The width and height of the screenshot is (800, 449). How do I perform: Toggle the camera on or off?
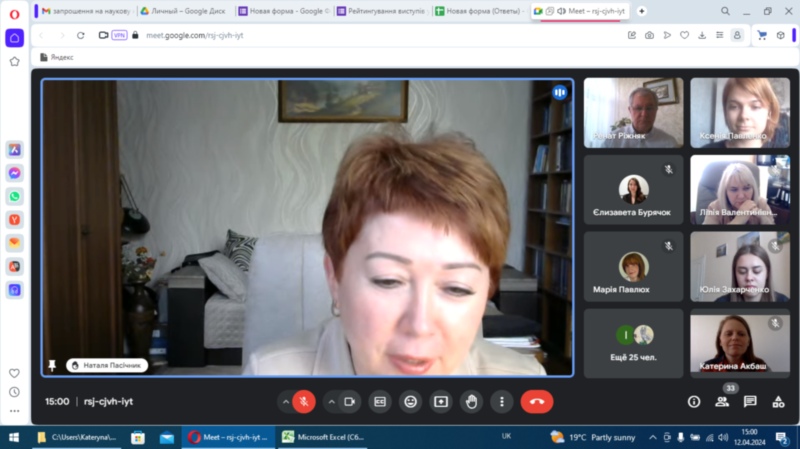(350, 401)
